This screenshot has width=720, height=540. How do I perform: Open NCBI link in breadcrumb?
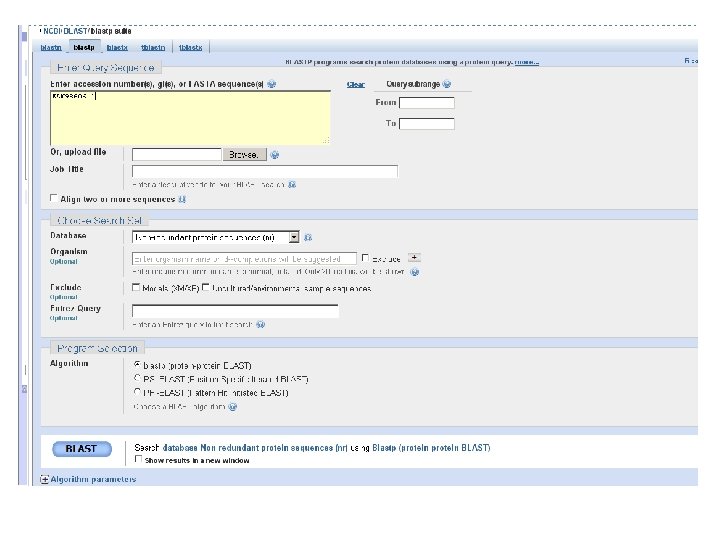click(x=52, y=31)
